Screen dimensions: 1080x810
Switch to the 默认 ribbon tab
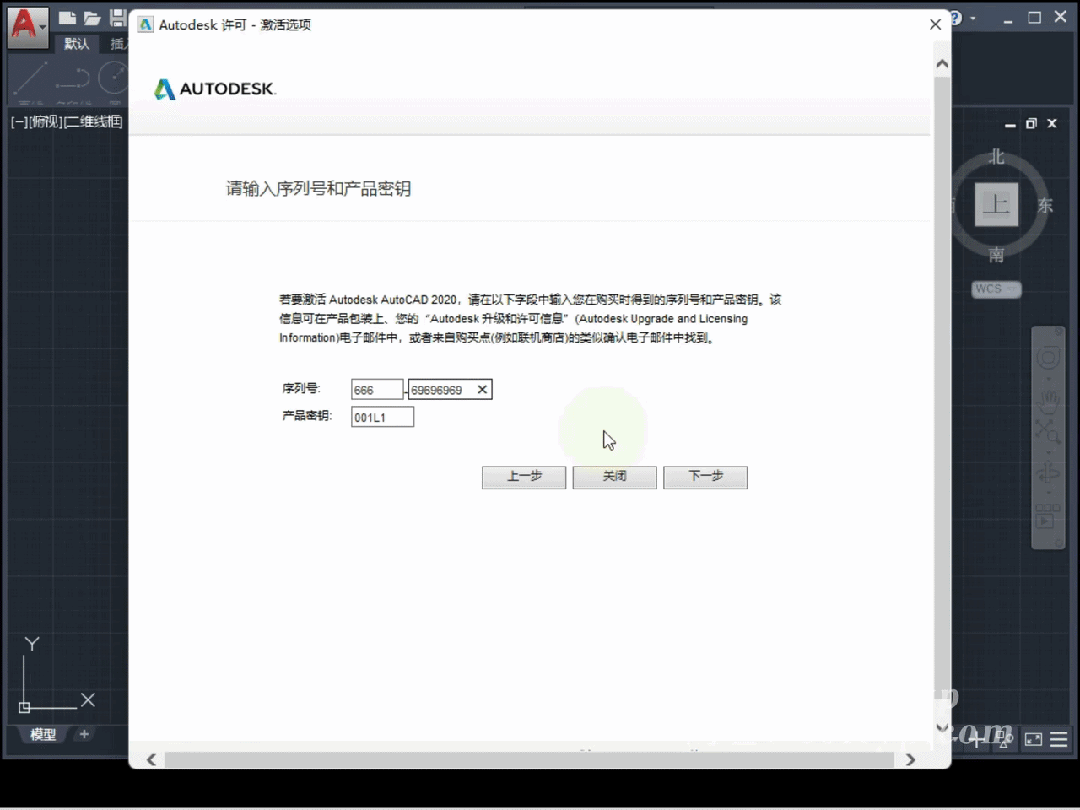(76, 44)
